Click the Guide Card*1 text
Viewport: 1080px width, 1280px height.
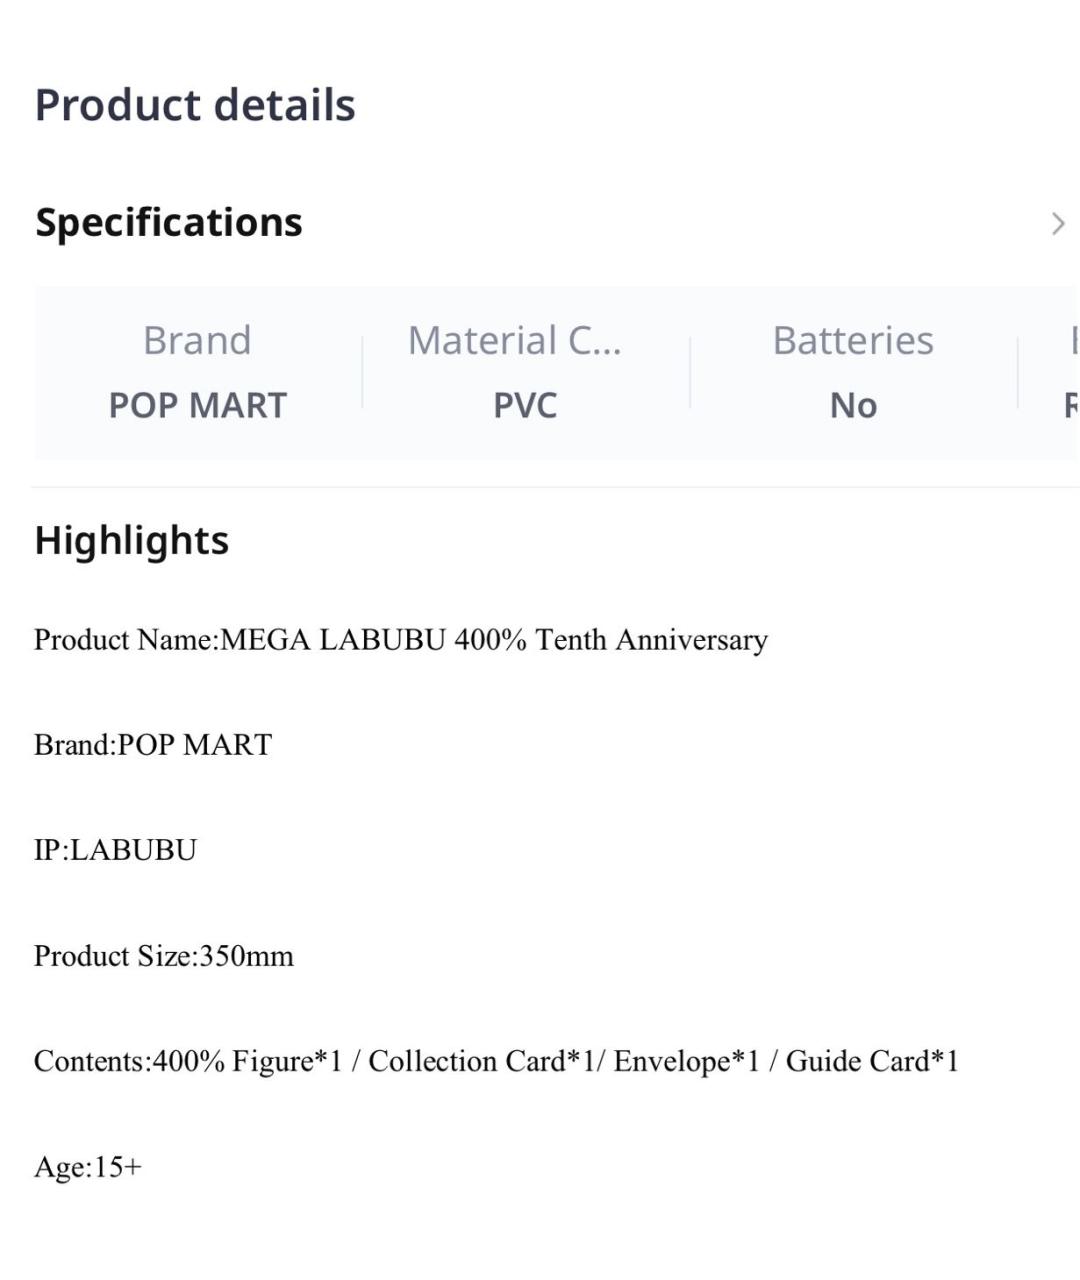[872, 1061]
